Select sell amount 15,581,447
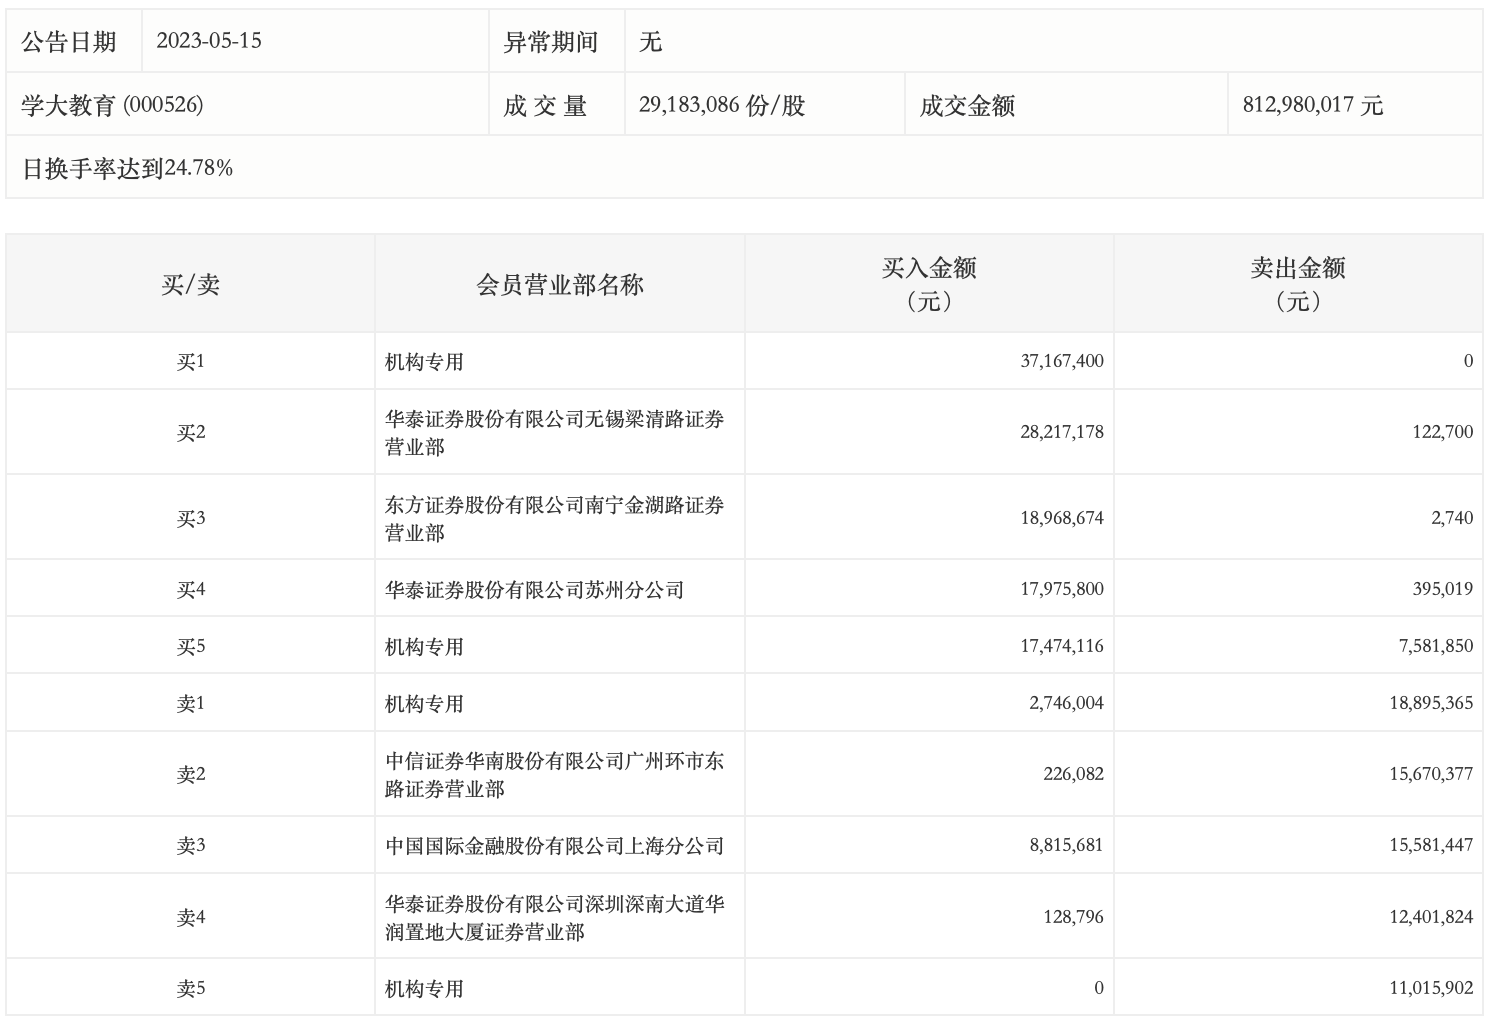The image size is (1490, 1028). pos(1431,845)
